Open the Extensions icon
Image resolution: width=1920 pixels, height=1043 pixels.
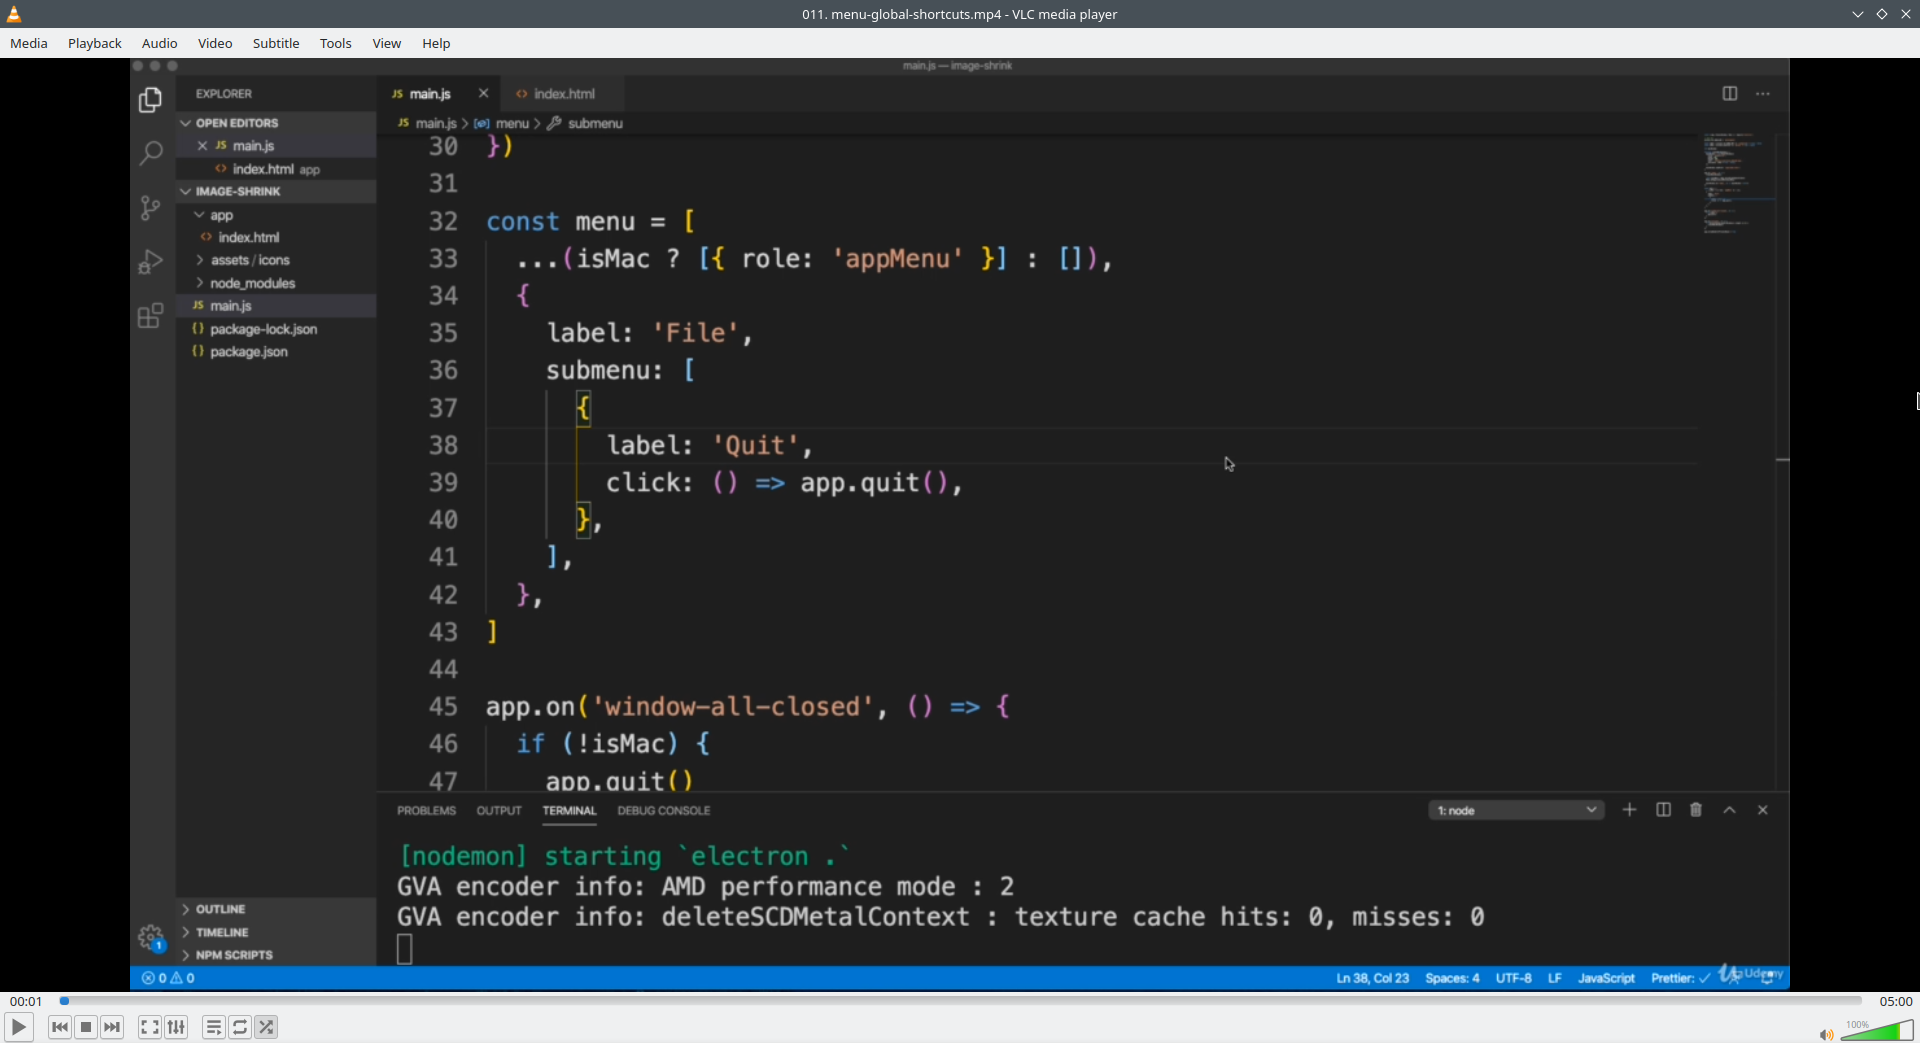[x=150, y=316]
